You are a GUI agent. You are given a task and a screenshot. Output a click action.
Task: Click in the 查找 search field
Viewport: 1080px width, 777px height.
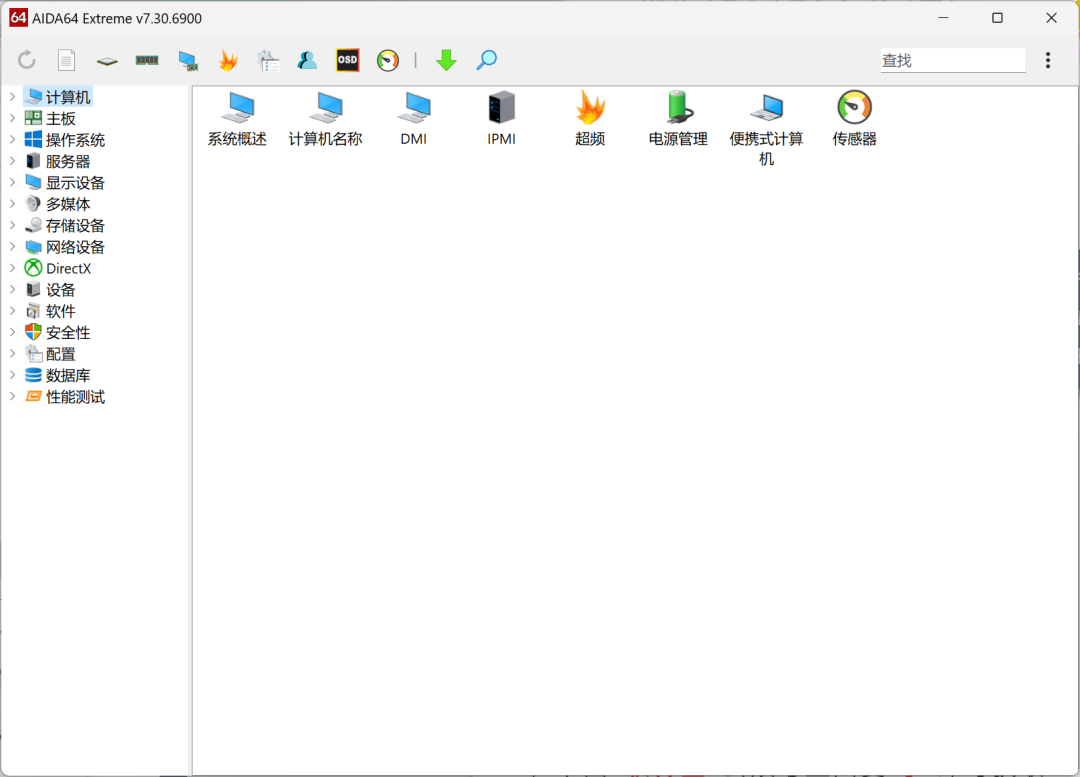(x=953, y=61)
